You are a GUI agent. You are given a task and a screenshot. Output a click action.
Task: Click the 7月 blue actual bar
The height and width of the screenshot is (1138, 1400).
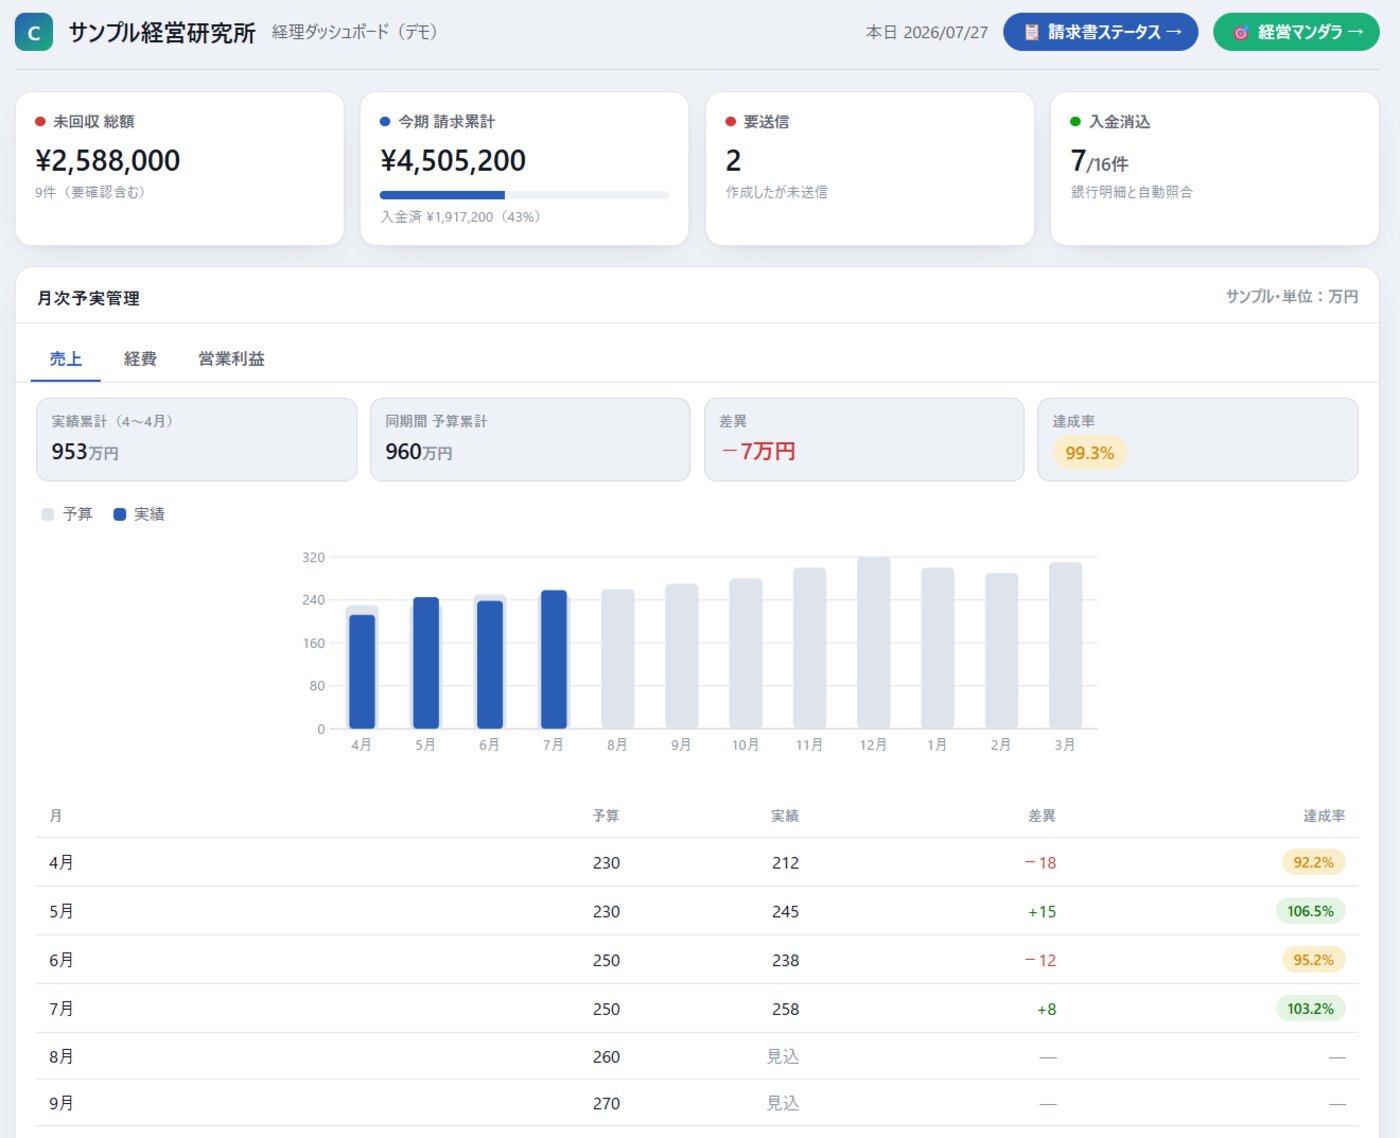[x=554, y=659]
